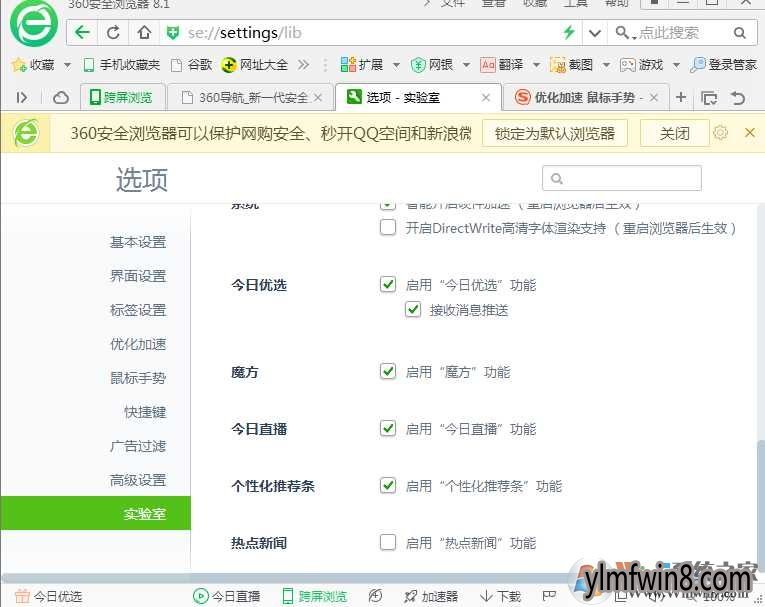Open 优化加速 settings section
Screen dimensions: 765x607
coord(138,344)
